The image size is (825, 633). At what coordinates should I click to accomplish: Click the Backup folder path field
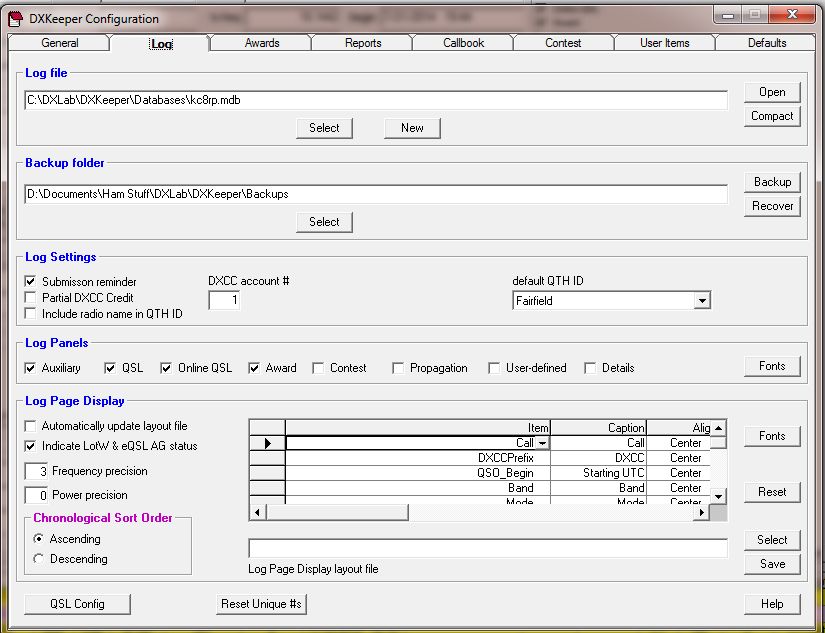pos(376,194)
